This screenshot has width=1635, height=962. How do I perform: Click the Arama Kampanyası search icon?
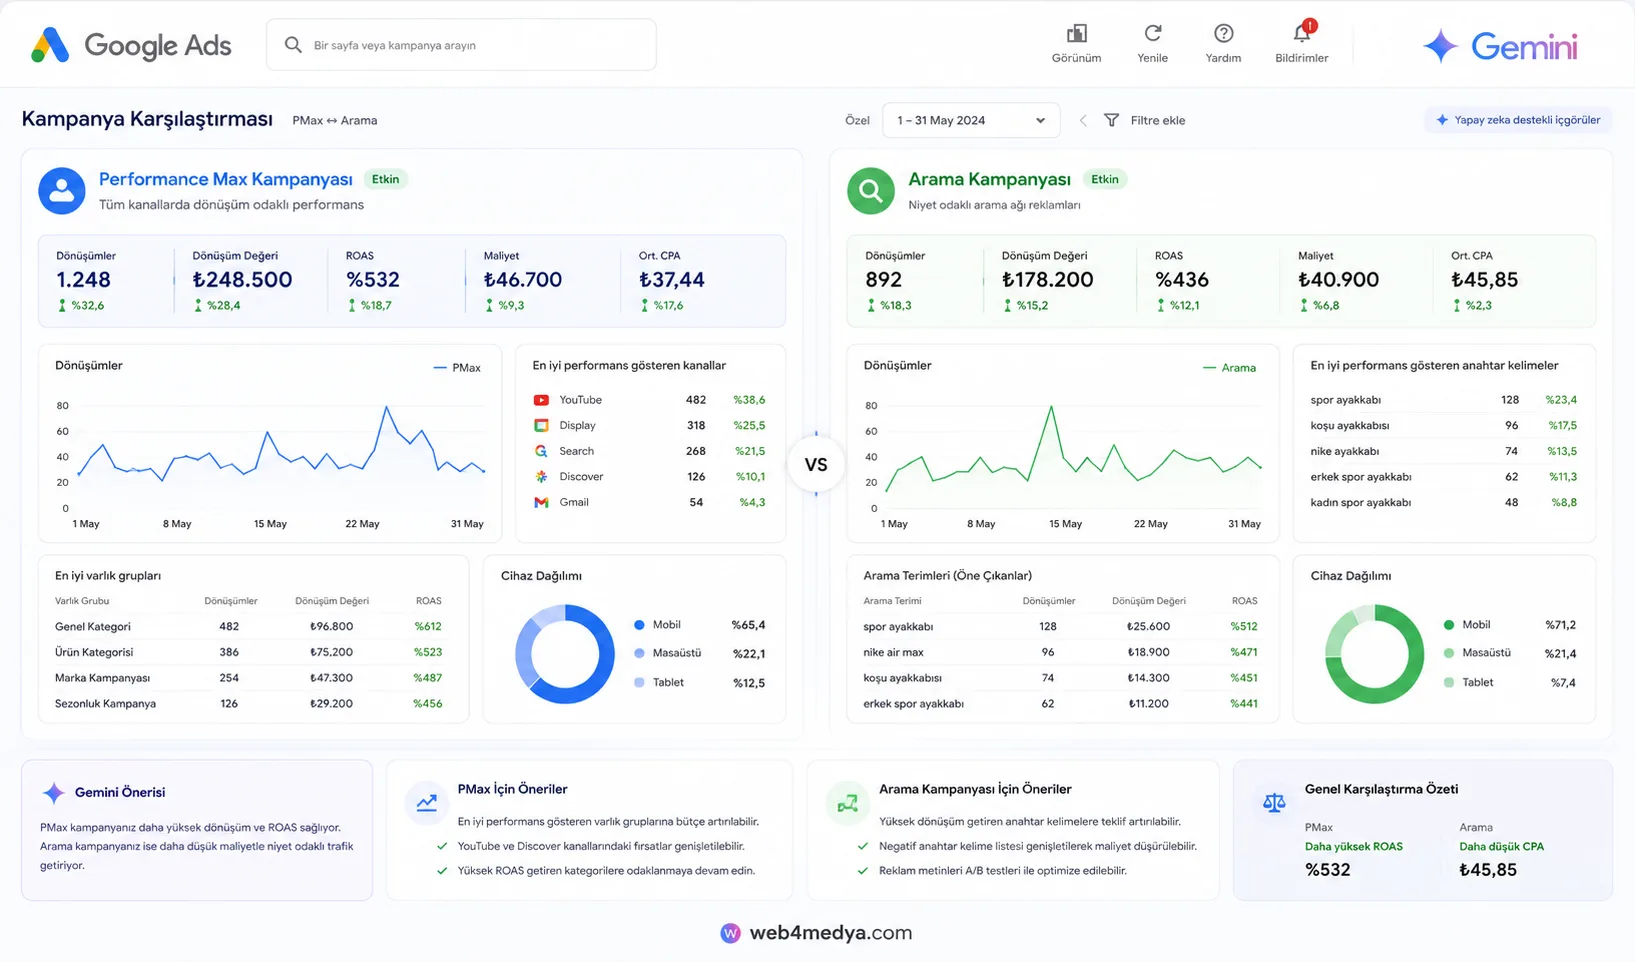coord(871,191)
